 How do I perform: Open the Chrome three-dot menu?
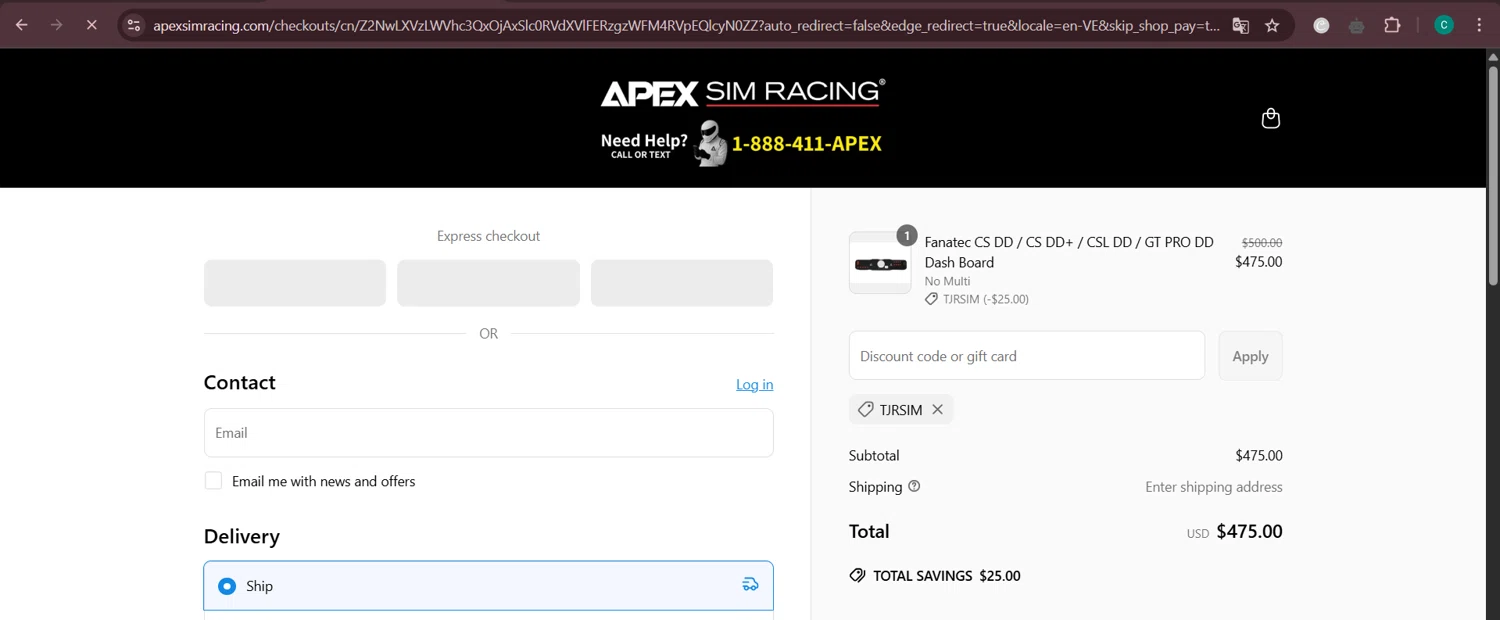coord(1479,26)
